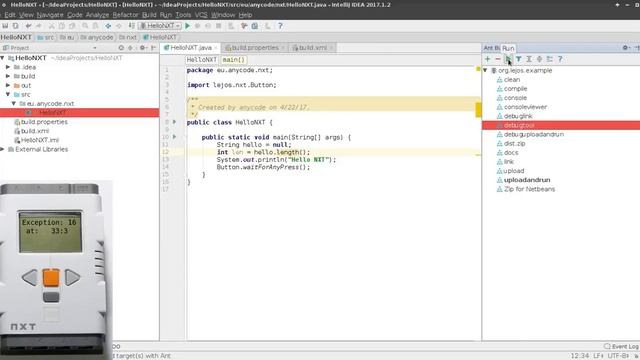
Task: Open the Navigate menu
Action: [50, 15]
